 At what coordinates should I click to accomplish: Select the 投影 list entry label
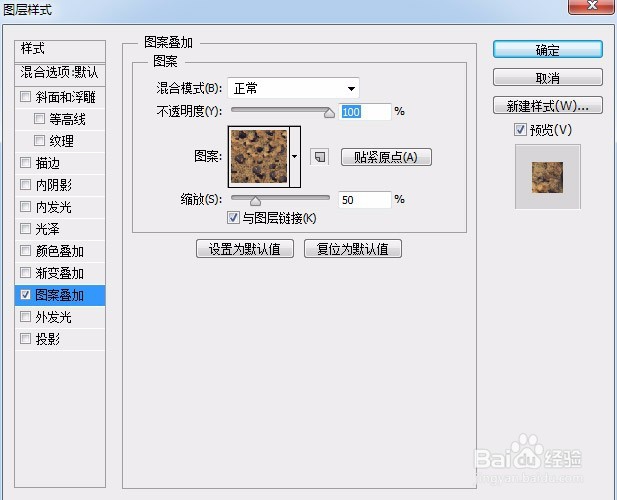(x=48, y=339)
